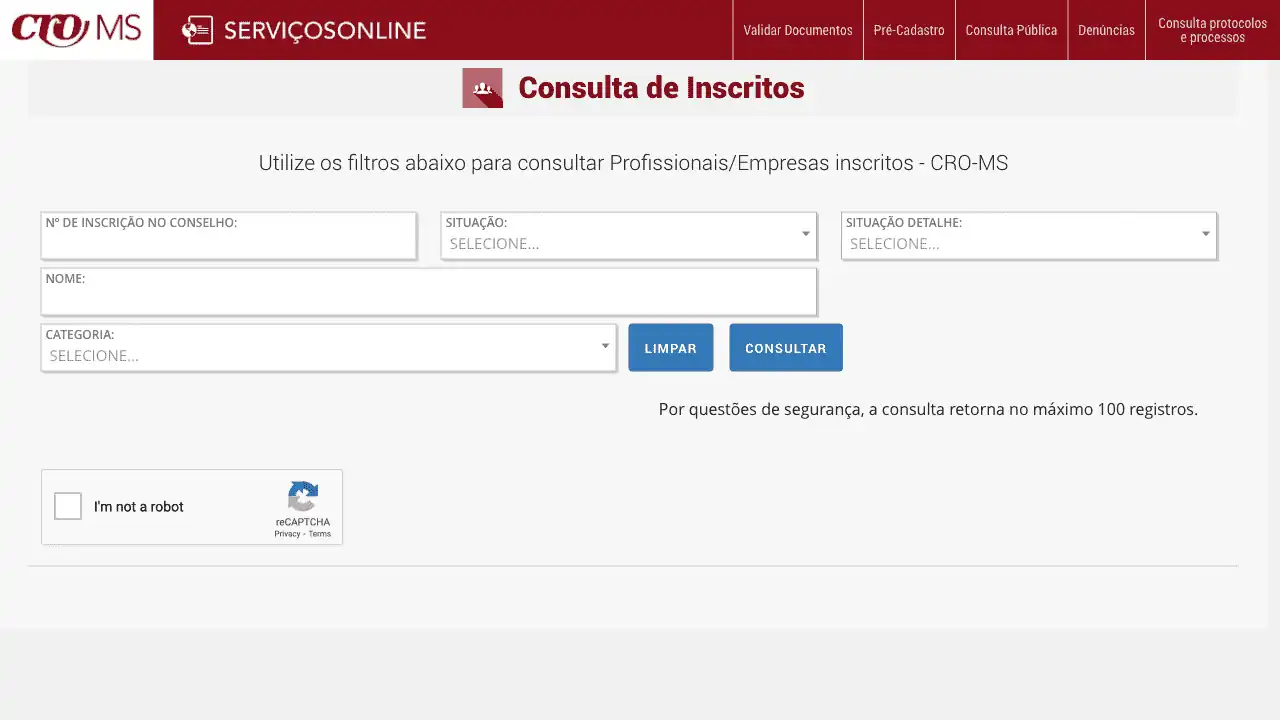Select Consulta Pública in the navigation bar
Image resolution: width=1280 pixels, height=720 pixels.
pos(1011,30)
